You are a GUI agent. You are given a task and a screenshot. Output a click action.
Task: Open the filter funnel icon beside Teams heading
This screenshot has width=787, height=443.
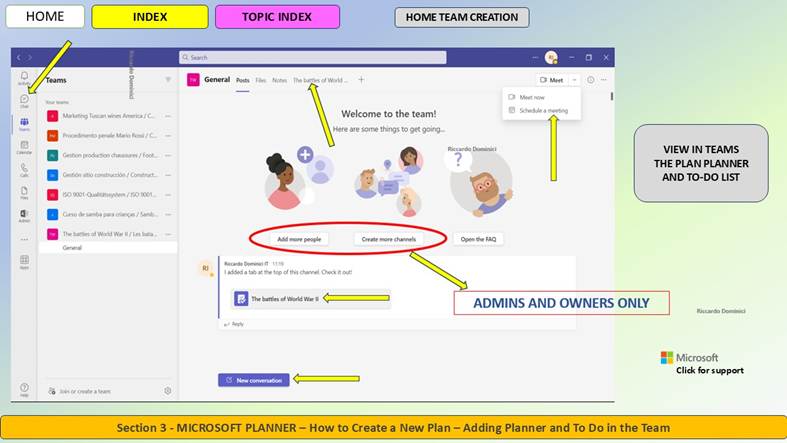[168, 80]
